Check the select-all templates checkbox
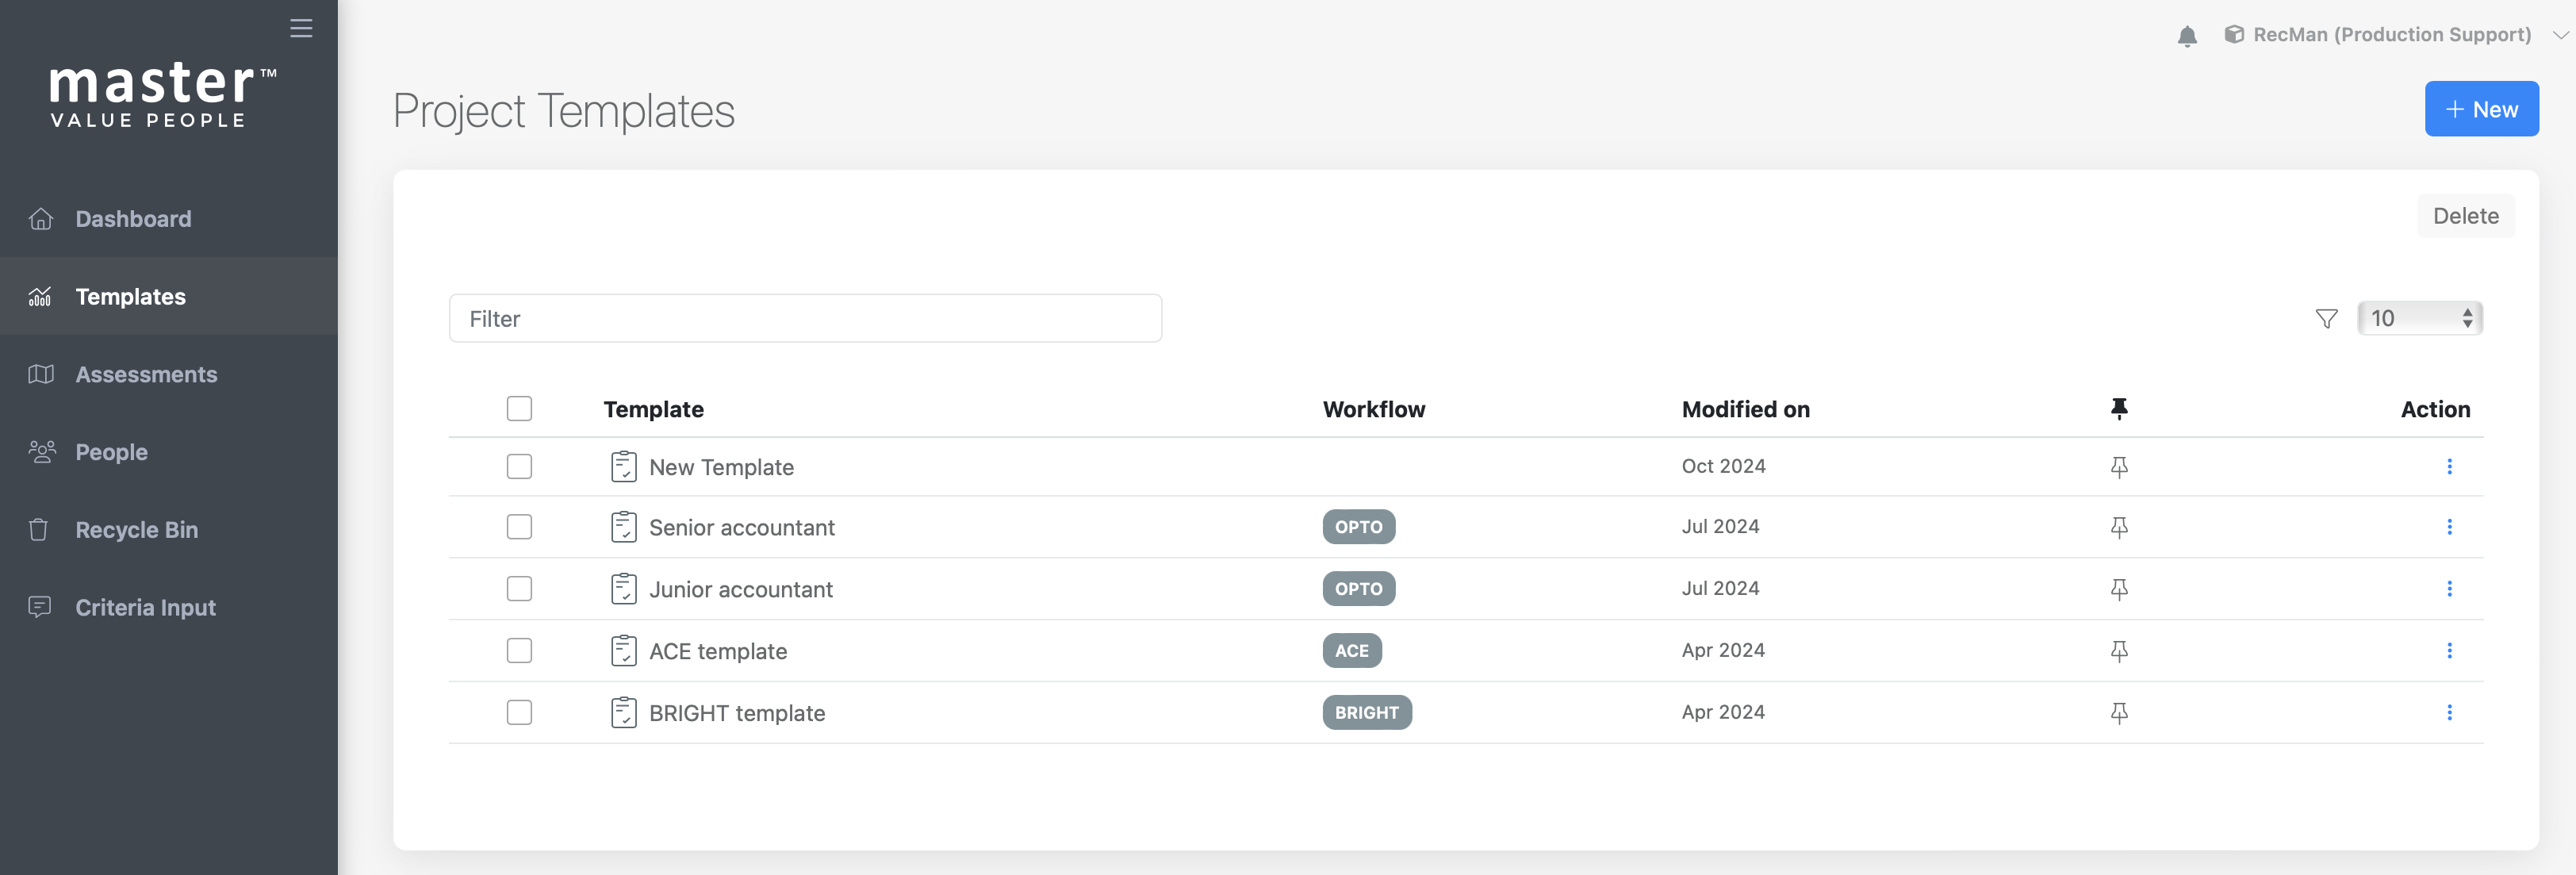2576x875 pixels. point(519,408)
